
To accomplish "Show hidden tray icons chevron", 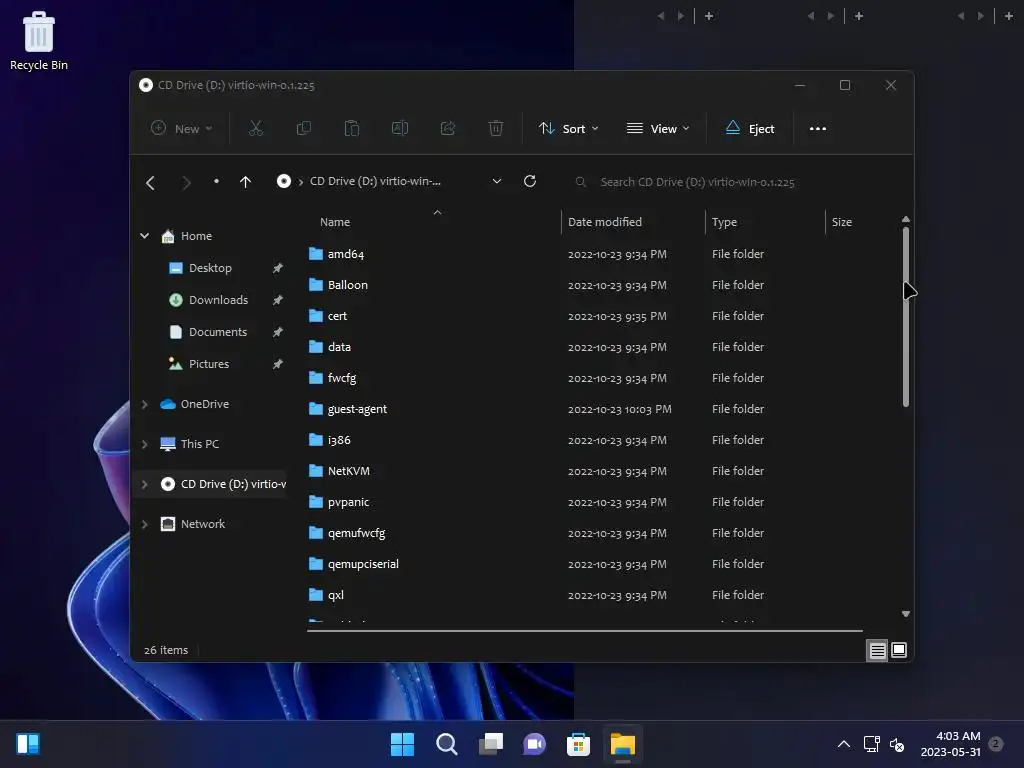I will [x=844, y=744].
